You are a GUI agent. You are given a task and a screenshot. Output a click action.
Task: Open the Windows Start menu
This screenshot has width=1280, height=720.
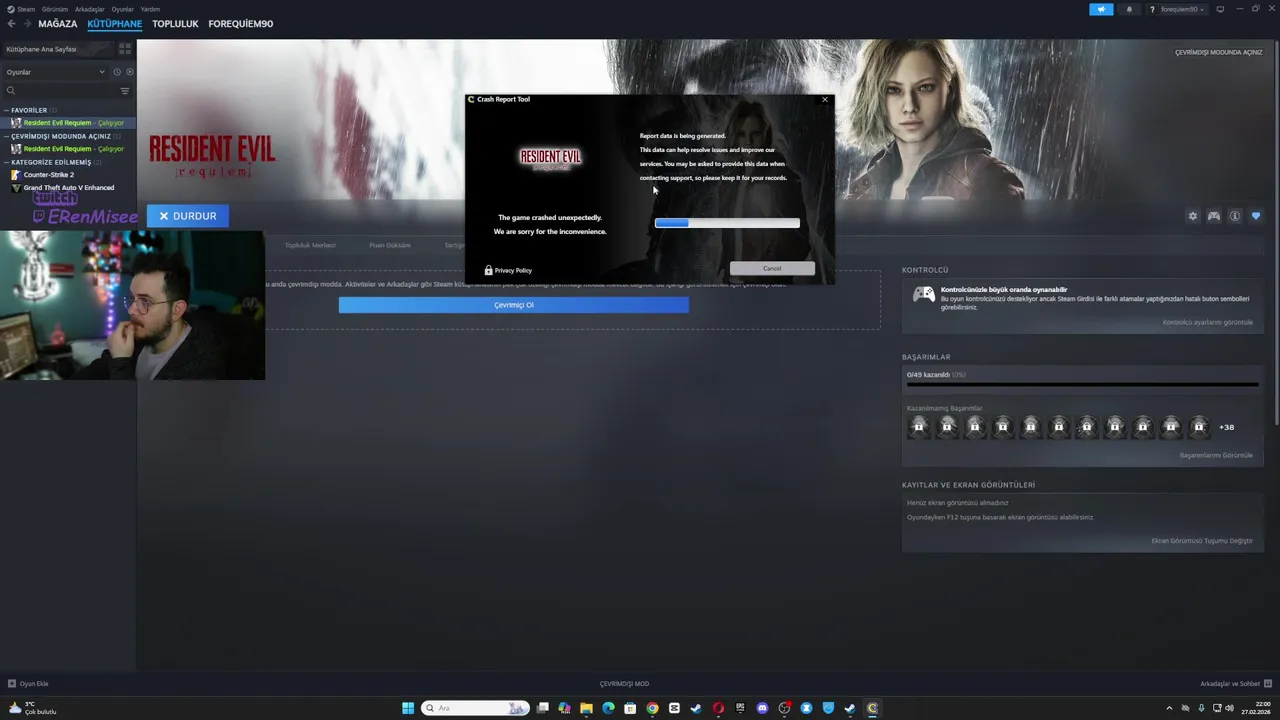(x=408, y=708)
